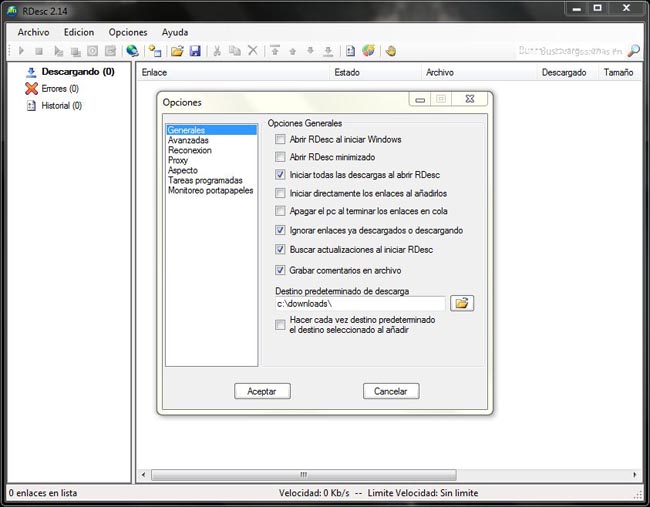Click the scissors cut icon

217,51
